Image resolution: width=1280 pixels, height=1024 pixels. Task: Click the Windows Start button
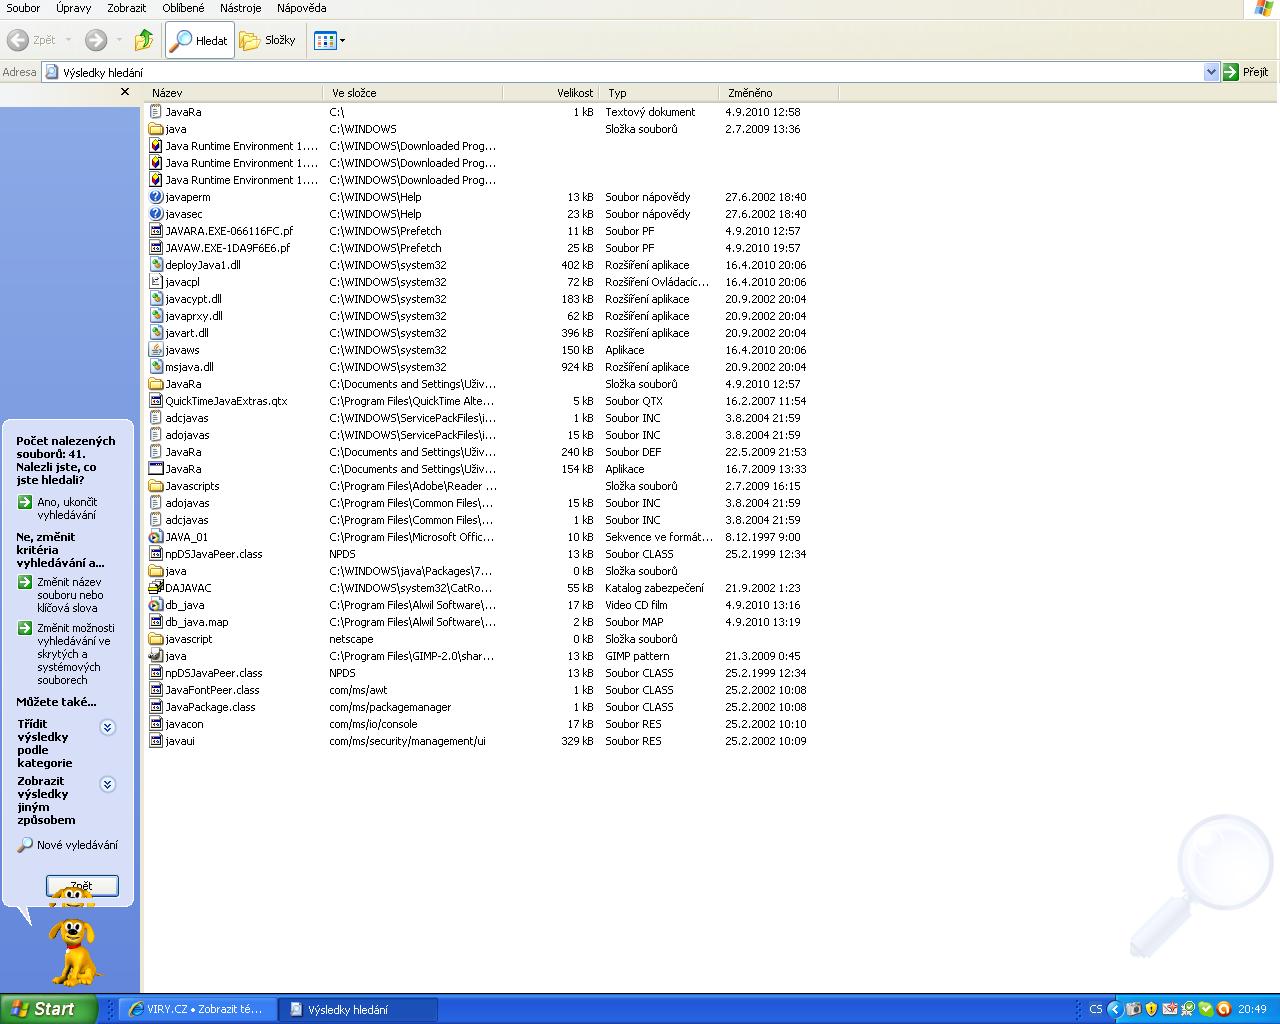(x=48, y=1009)
